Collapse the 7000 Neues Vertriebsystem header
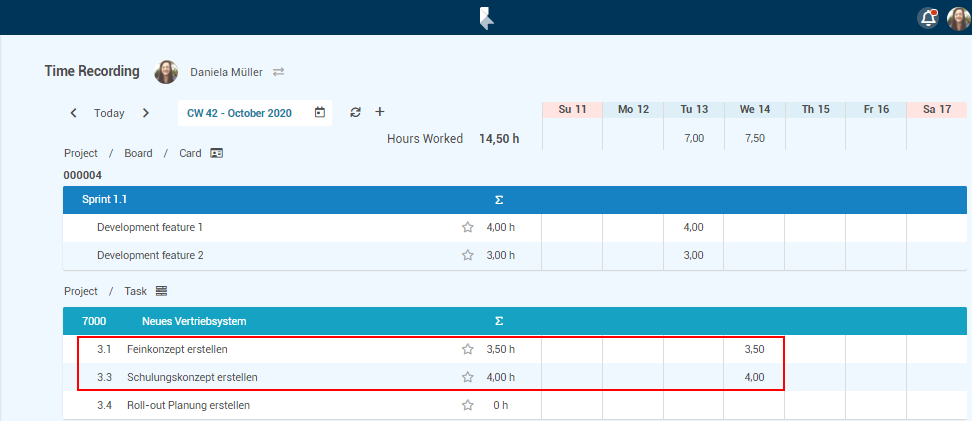This screenshot has width=972, height=421. click(186, 321)
